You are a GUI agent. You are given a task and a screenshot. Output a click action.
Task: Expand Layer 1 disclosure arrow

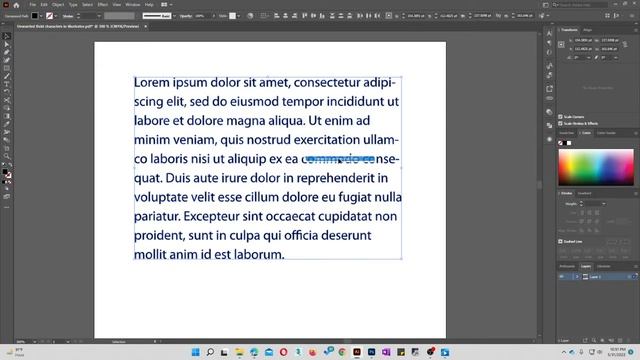(577, 277)
